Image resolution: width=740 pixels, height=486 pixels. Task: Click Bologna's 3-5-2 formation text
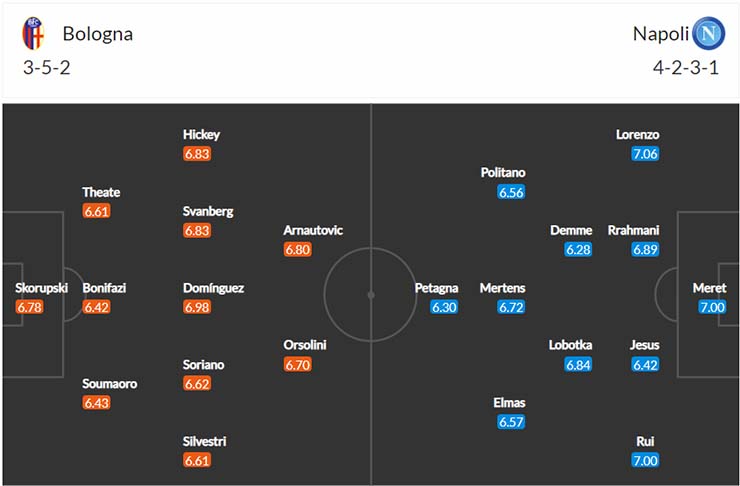click(x=47, y=67)
